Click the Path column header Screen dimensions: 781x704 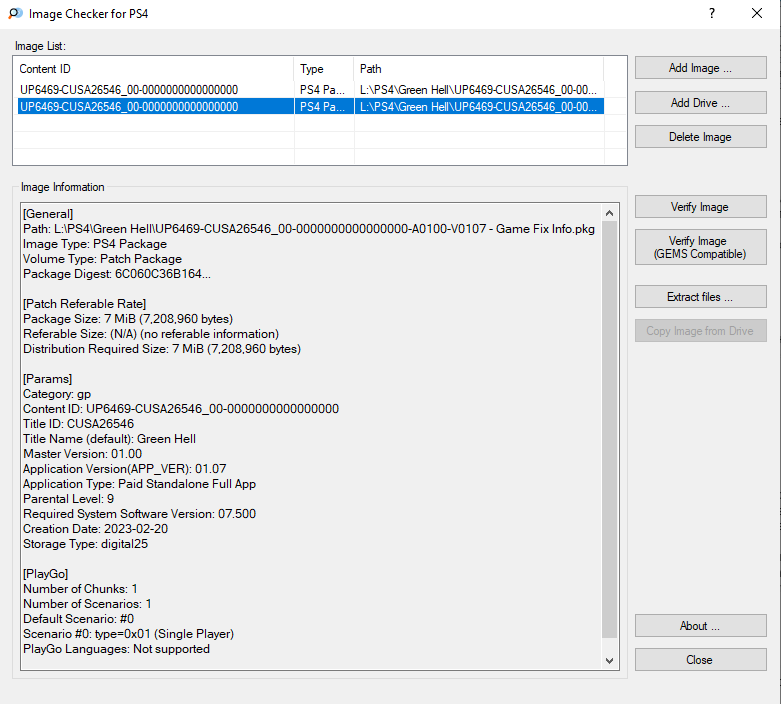pyautogui.click(x=480, y=69)
